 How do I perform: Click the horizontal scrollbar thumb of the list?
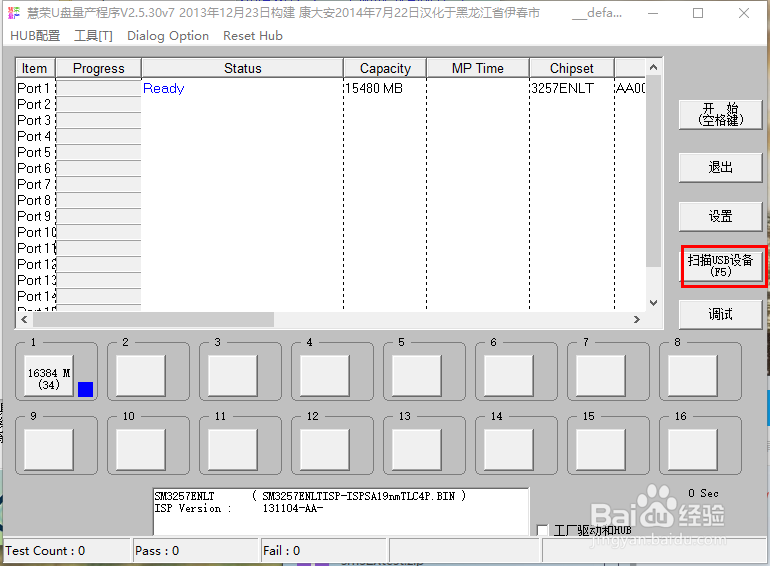[x=153, y=320]
